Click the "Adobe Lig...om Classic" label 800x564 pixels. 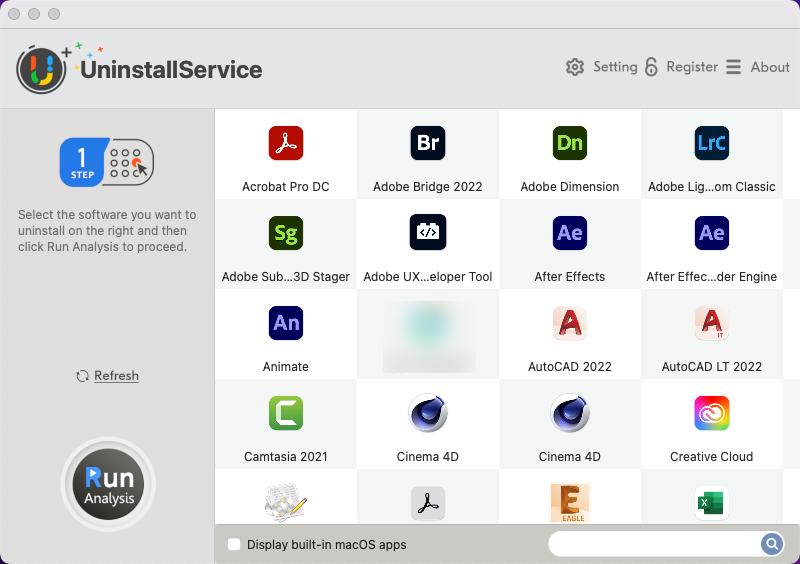click(x=711, y=187)
